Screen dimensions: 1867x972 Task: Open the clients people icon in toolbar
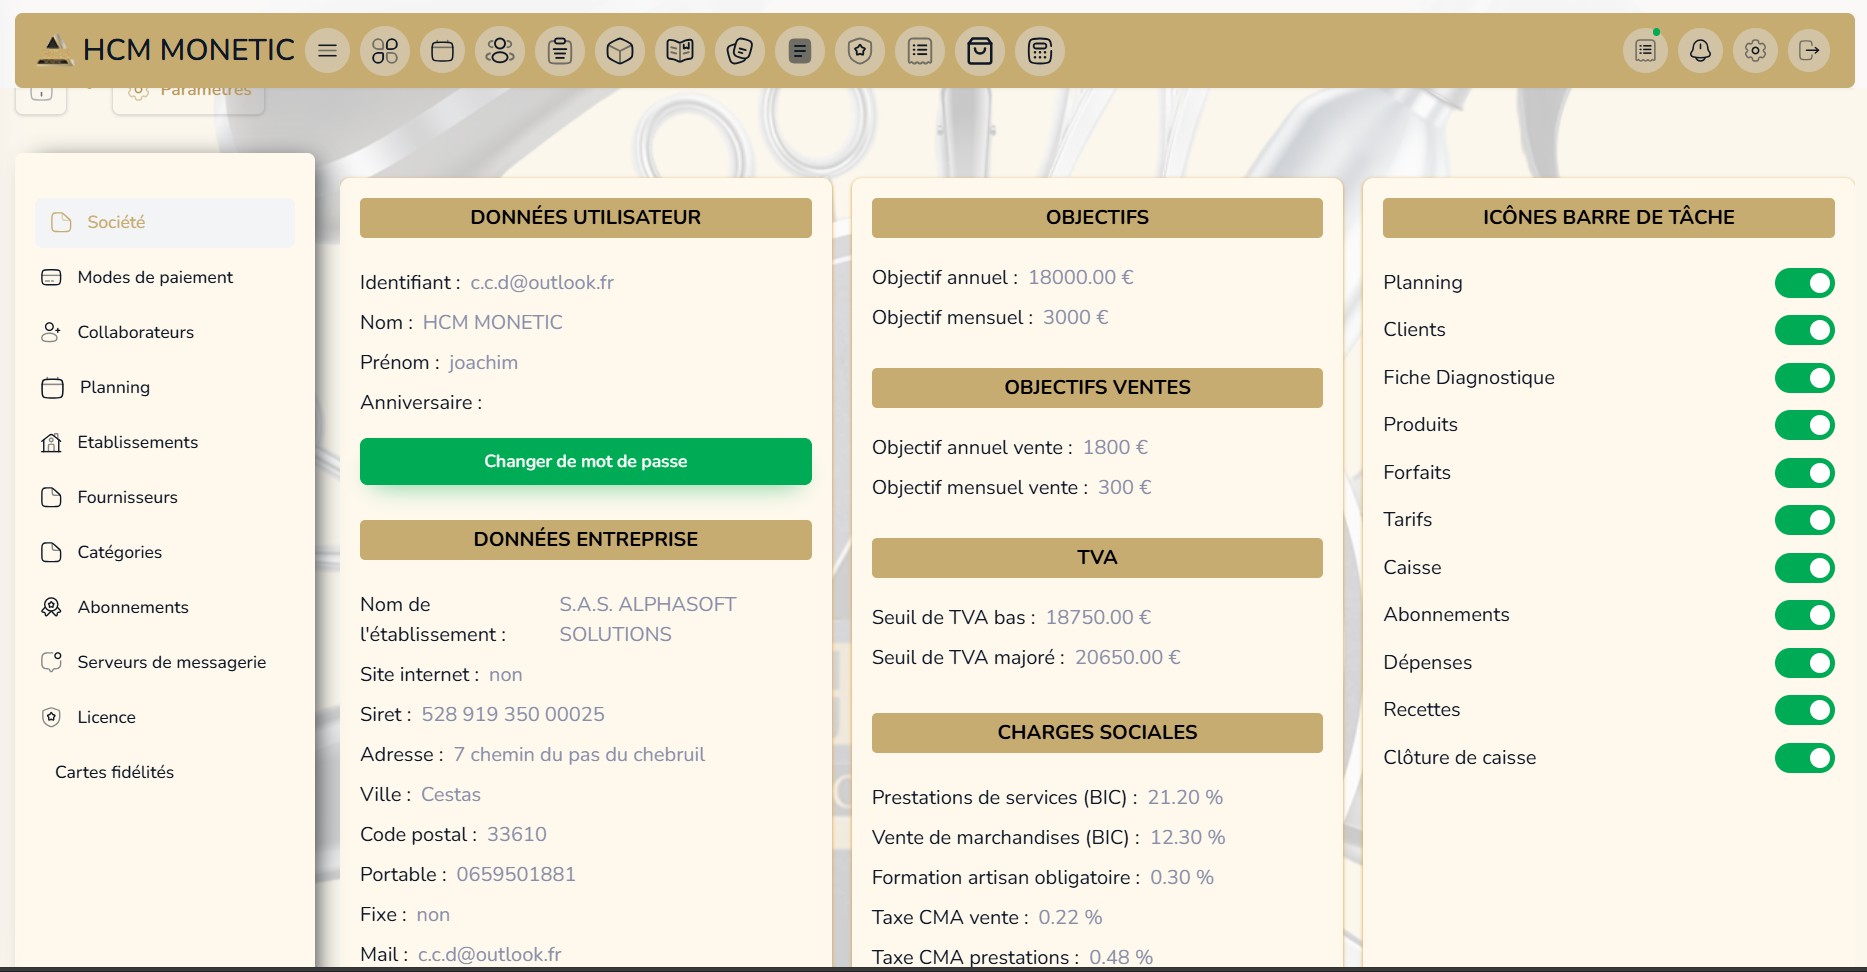[x=500, y=51]
